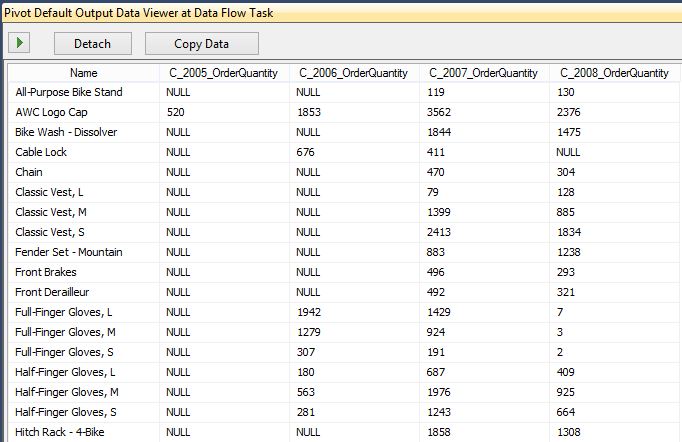The image size is (682, 442).
Task: Click the Fender Set - Mountain cell
Action: 69,252
